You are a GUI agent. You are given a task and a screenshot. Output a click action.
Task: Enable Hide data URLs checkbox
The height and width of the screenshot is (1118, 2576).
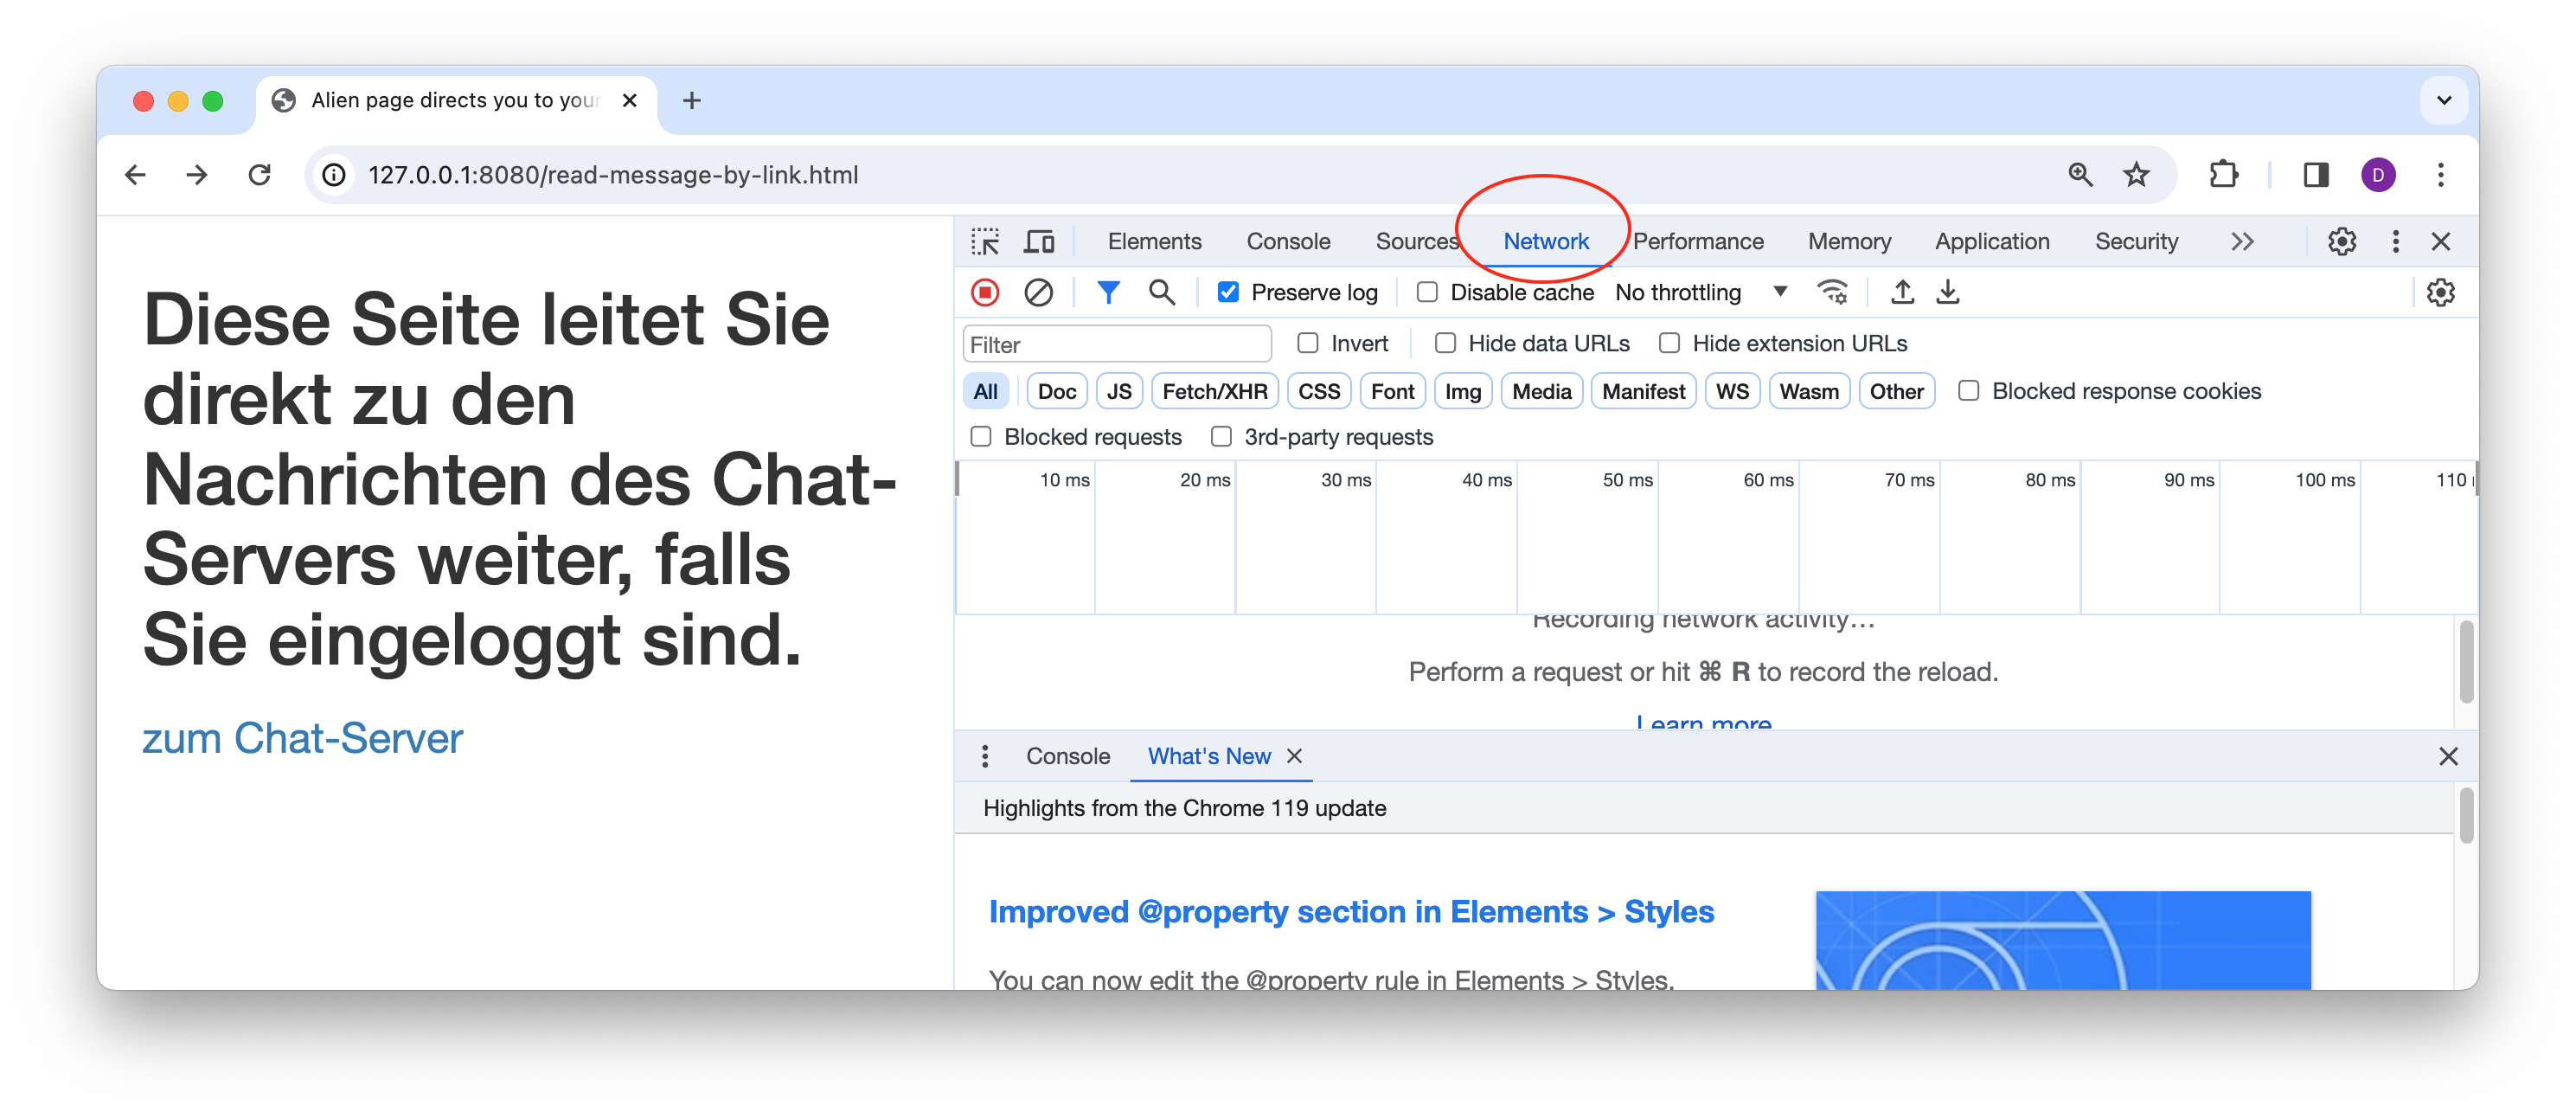click(x=1445, y=344)
